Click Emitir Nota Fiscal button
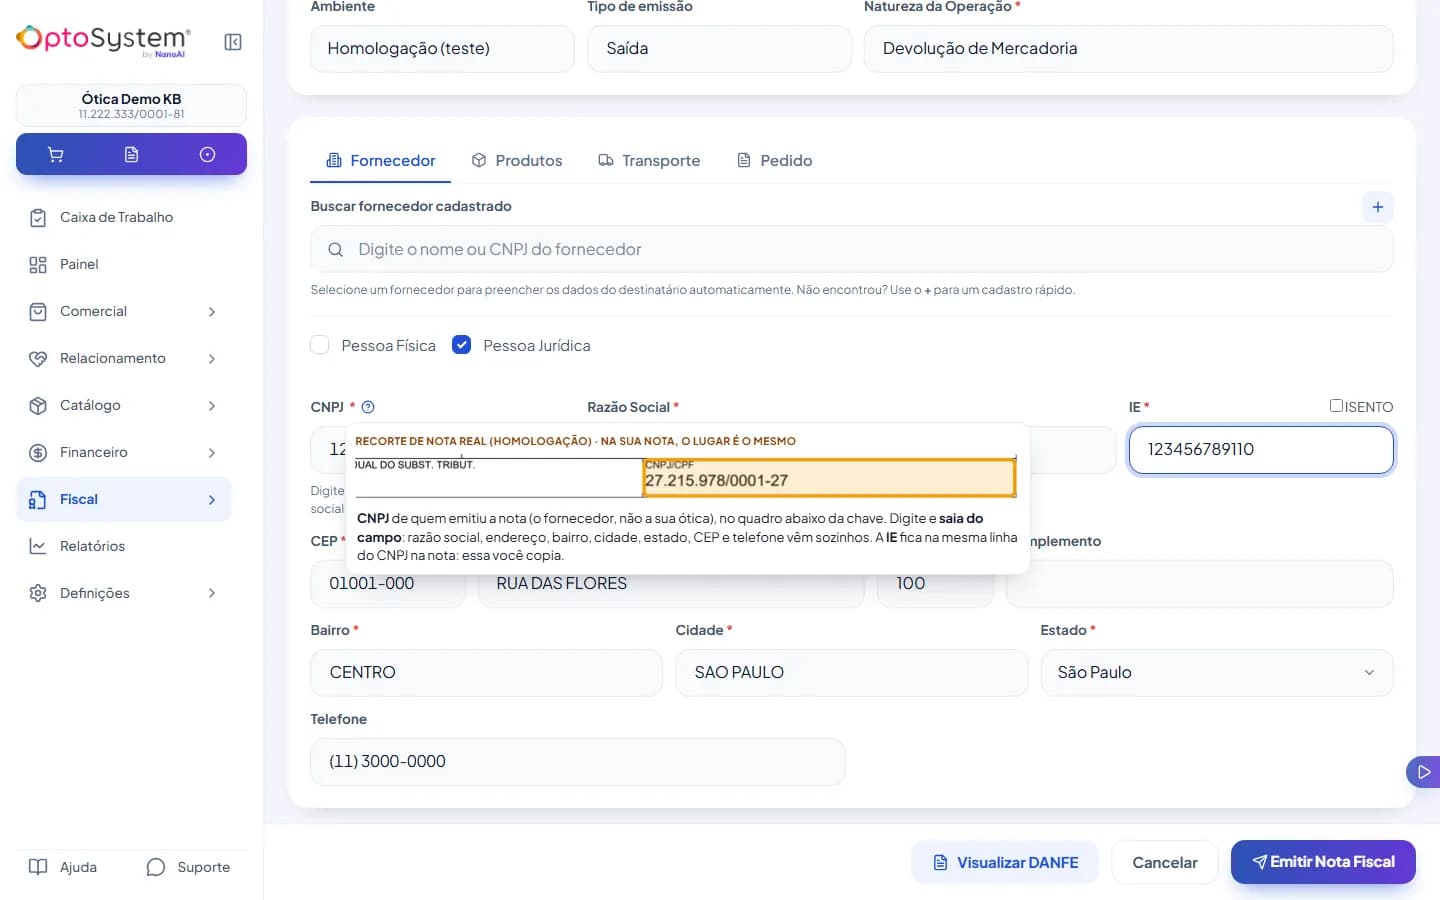 (1323, 862)
